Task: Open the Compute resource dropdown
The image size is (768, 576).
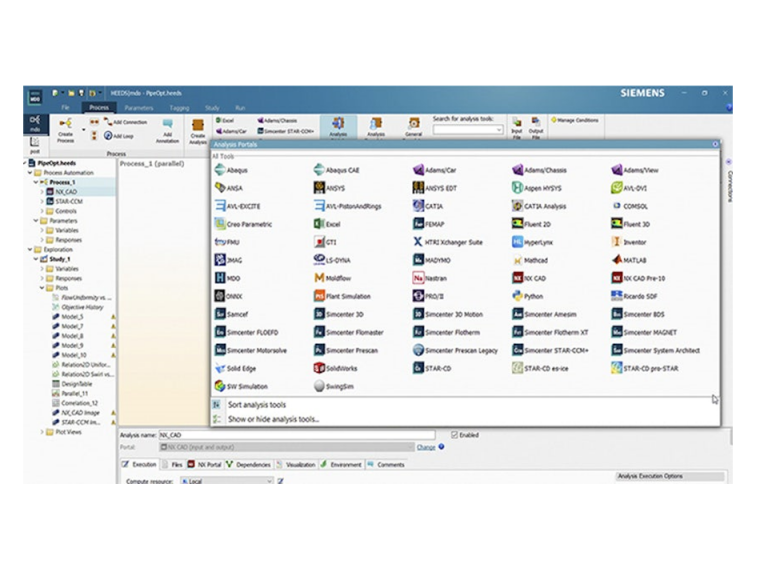Action: point(269,481)
